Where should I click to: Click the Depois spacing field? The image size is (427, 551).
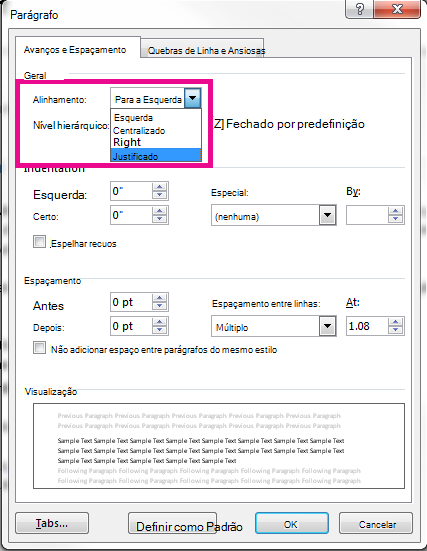pos(131,326)
